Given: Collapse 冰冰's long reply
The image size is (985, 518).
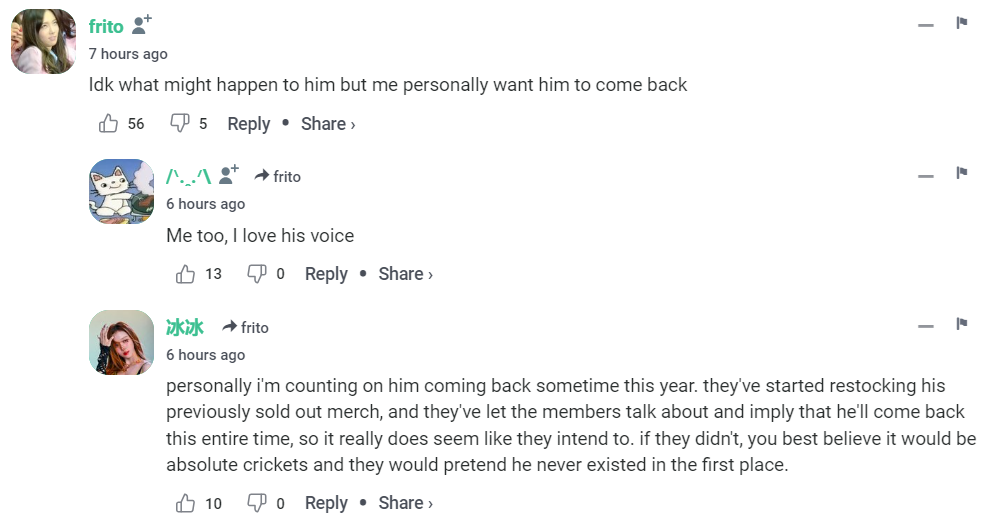Looking at the screenshot, I should tap(926, 326).
